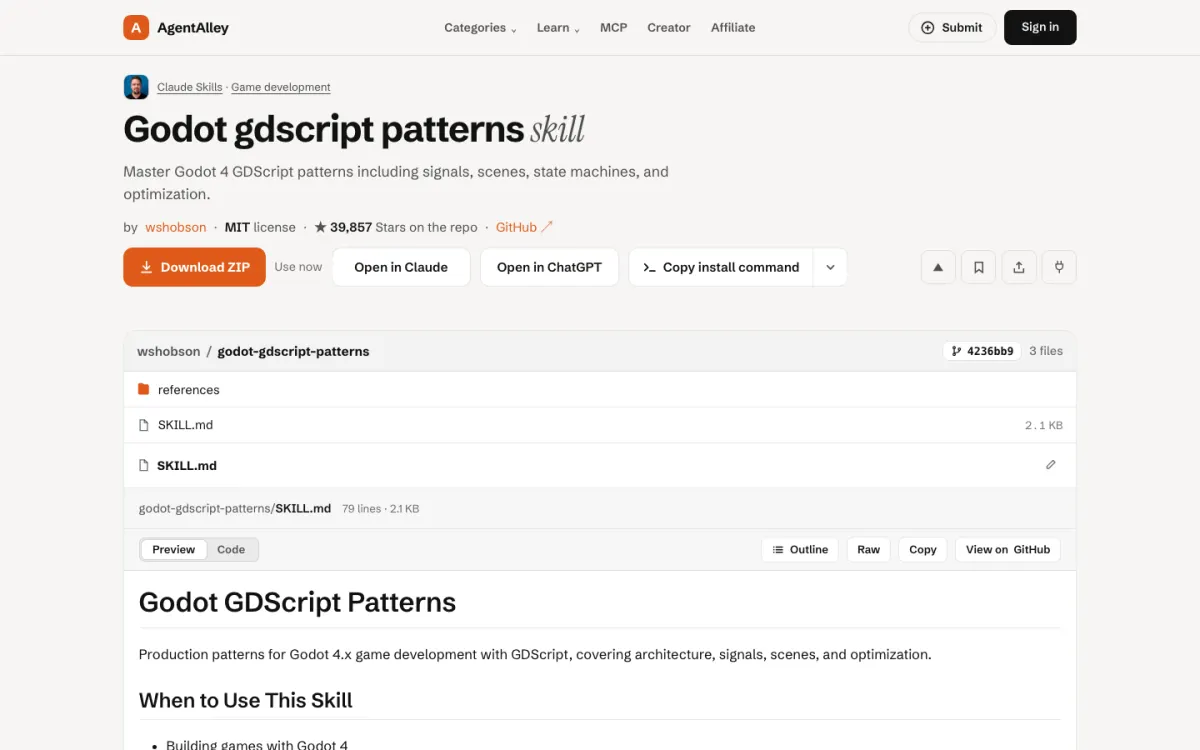The height and width of the screenshot is (750, 1200).
Task: Switch to the Preview tab
Action: point(174,549)
